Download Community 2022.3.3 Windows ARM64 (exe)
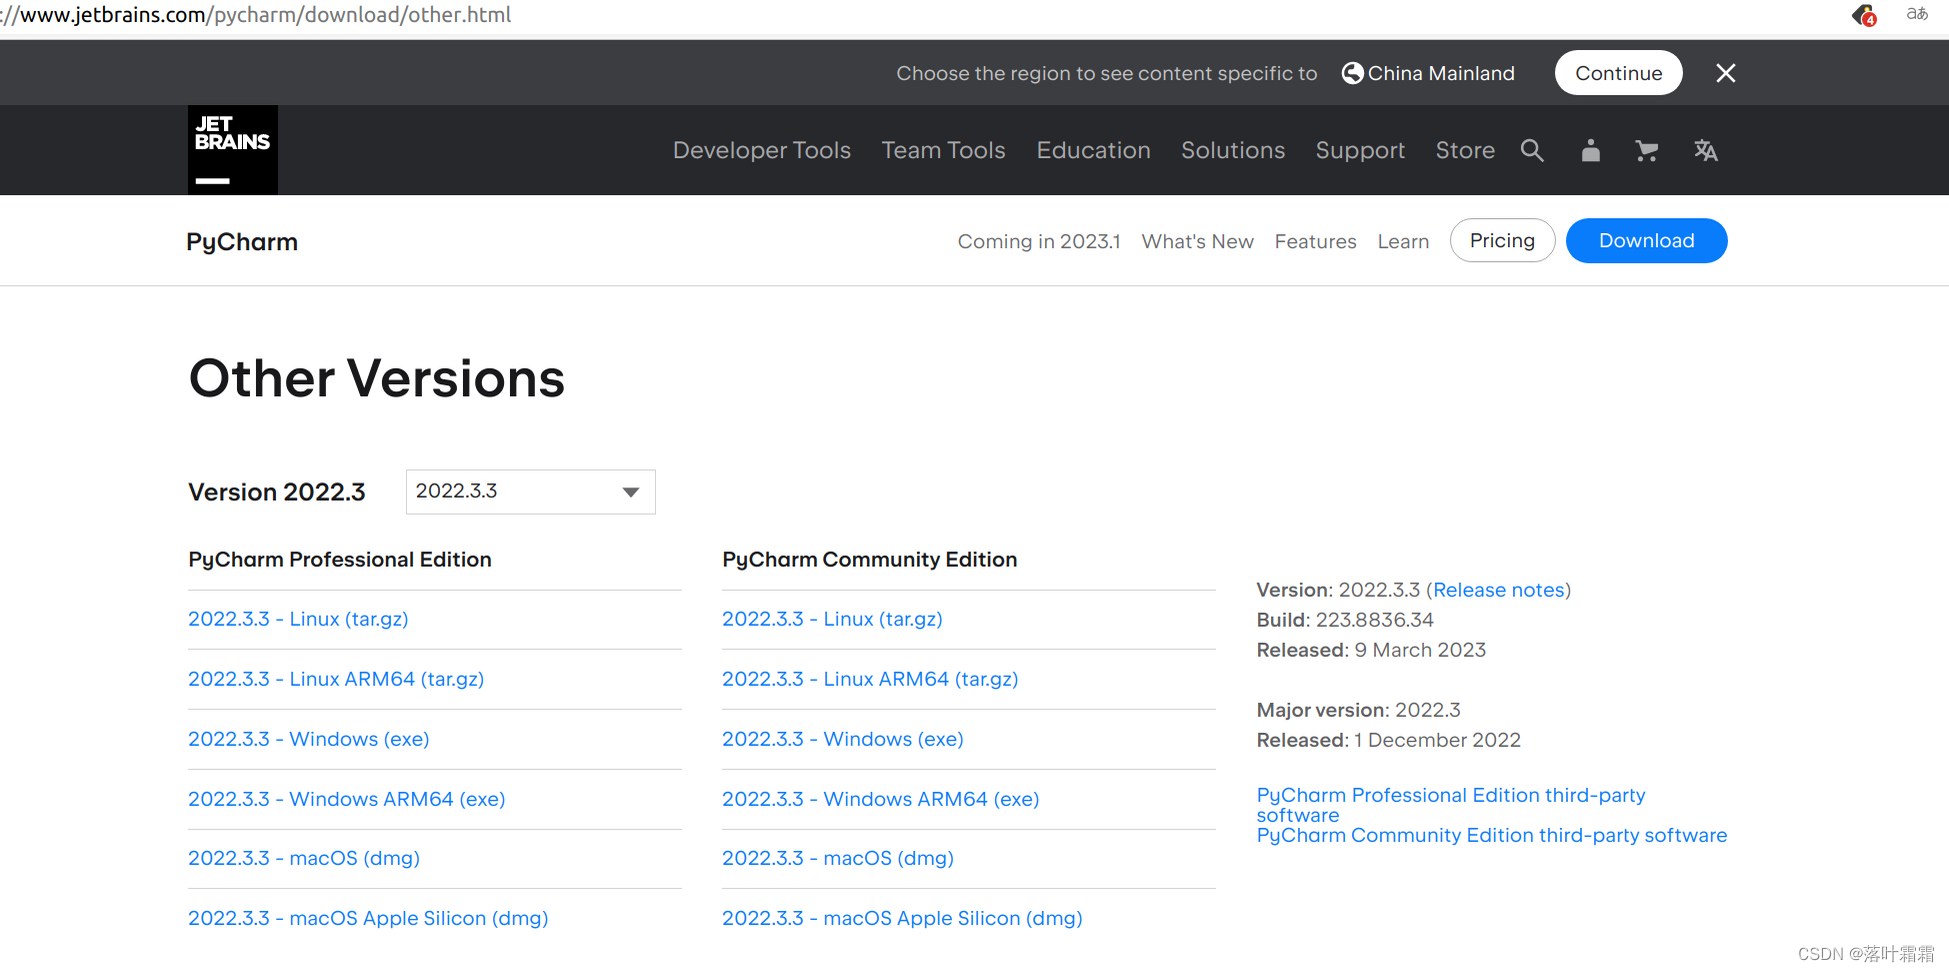1949x972 pixels. pos(881,799)
